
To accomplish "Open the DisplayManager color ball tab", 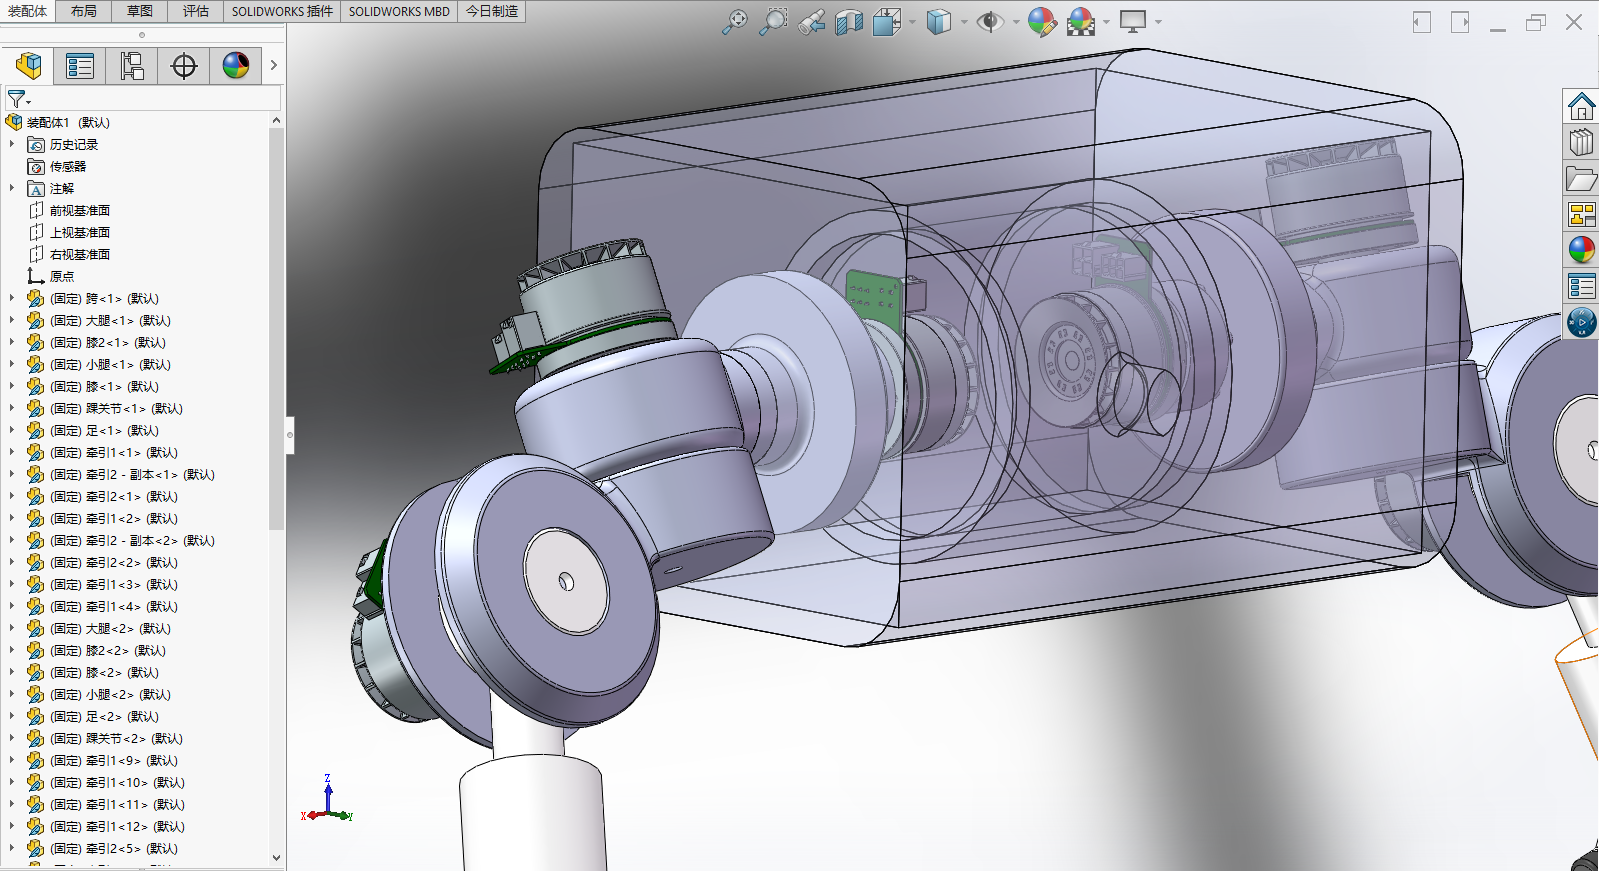I will tap(236, 66).
